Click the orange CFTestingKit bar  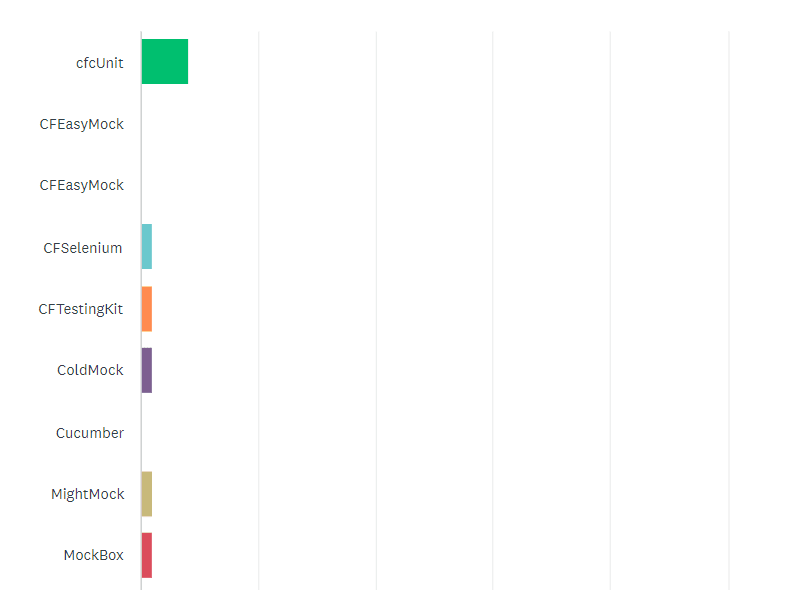point(147,309)
